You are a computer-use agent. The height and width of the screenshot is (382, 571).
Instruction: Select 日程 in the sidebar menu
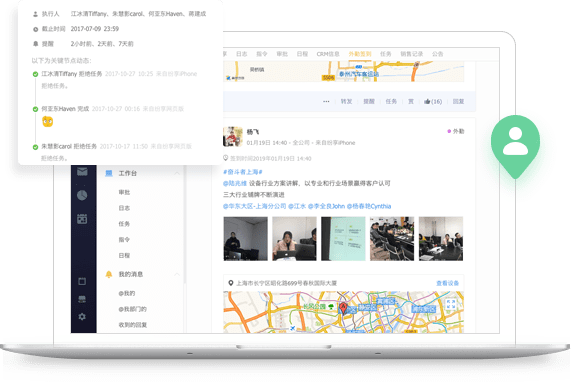(124, 255)
